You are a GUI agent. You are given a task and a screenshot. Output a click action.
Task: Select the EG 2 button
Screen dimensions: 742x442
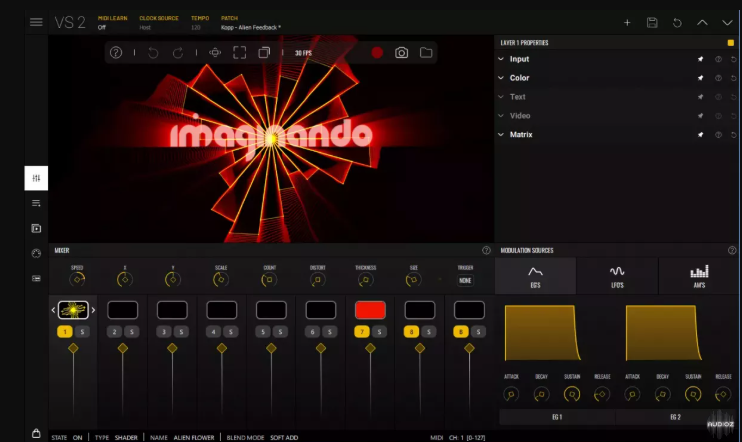click(x=676, y=415)
